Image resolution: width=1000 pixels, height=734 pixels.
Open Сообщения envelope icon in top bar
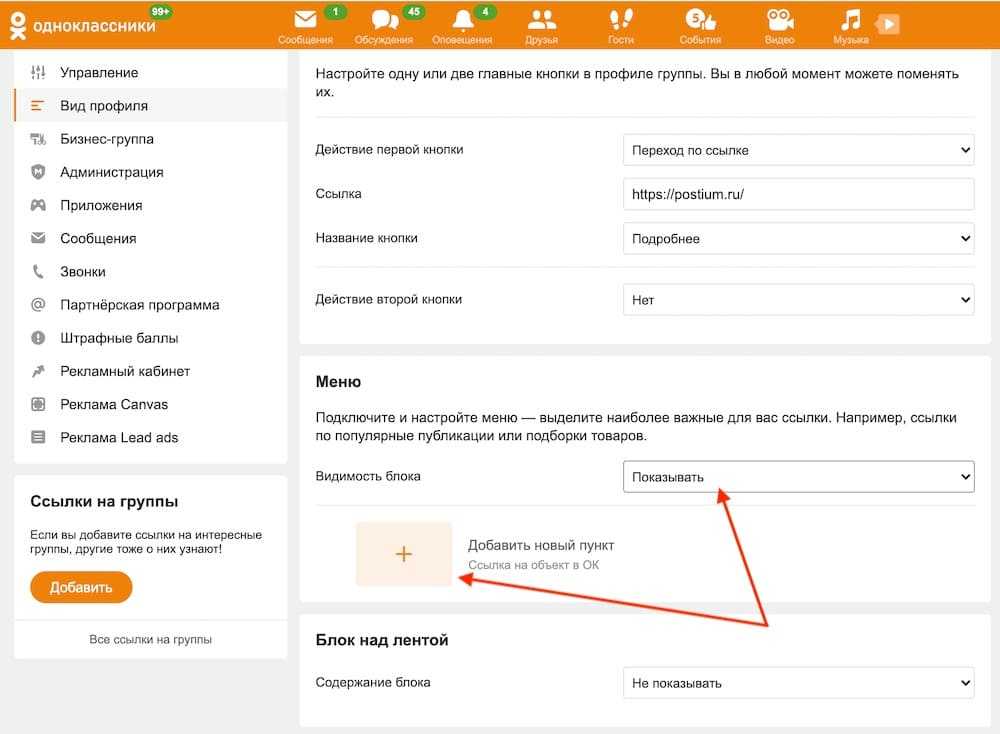tap(306, 20)
